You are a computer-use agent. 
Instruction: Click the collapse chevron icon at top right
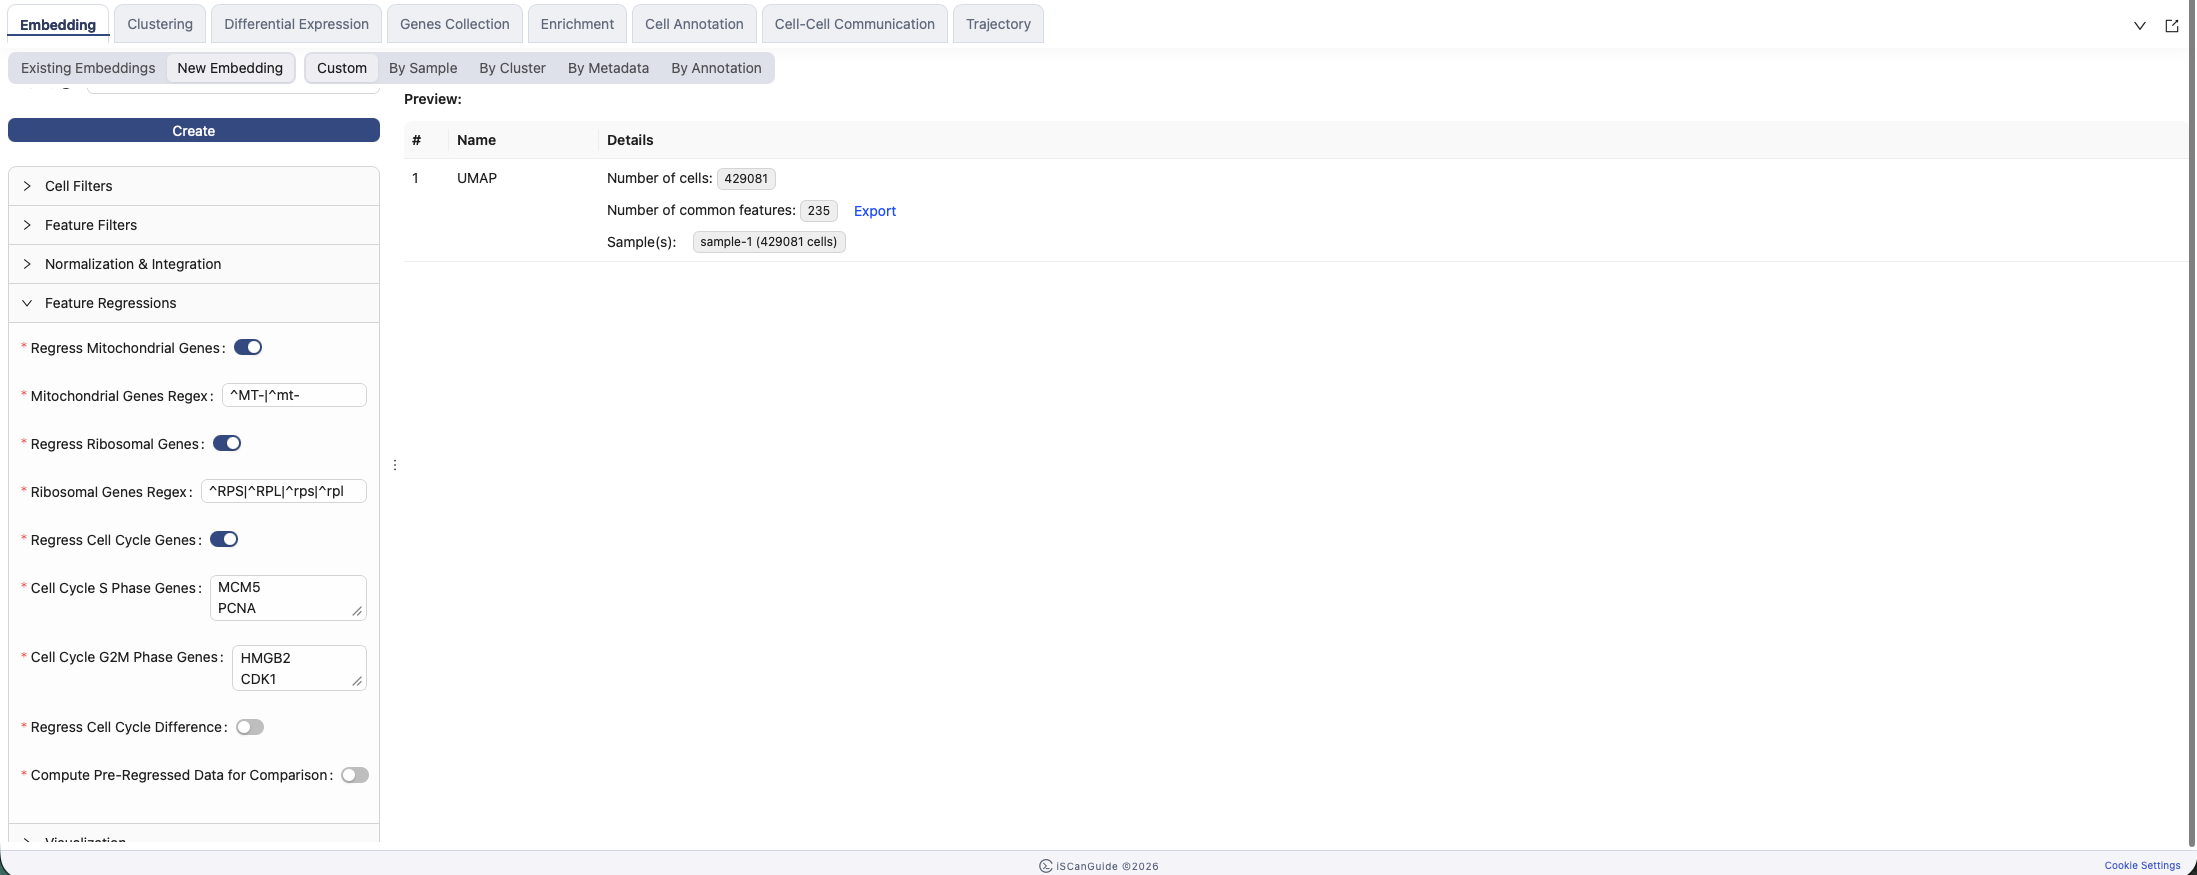(2139, 26)
